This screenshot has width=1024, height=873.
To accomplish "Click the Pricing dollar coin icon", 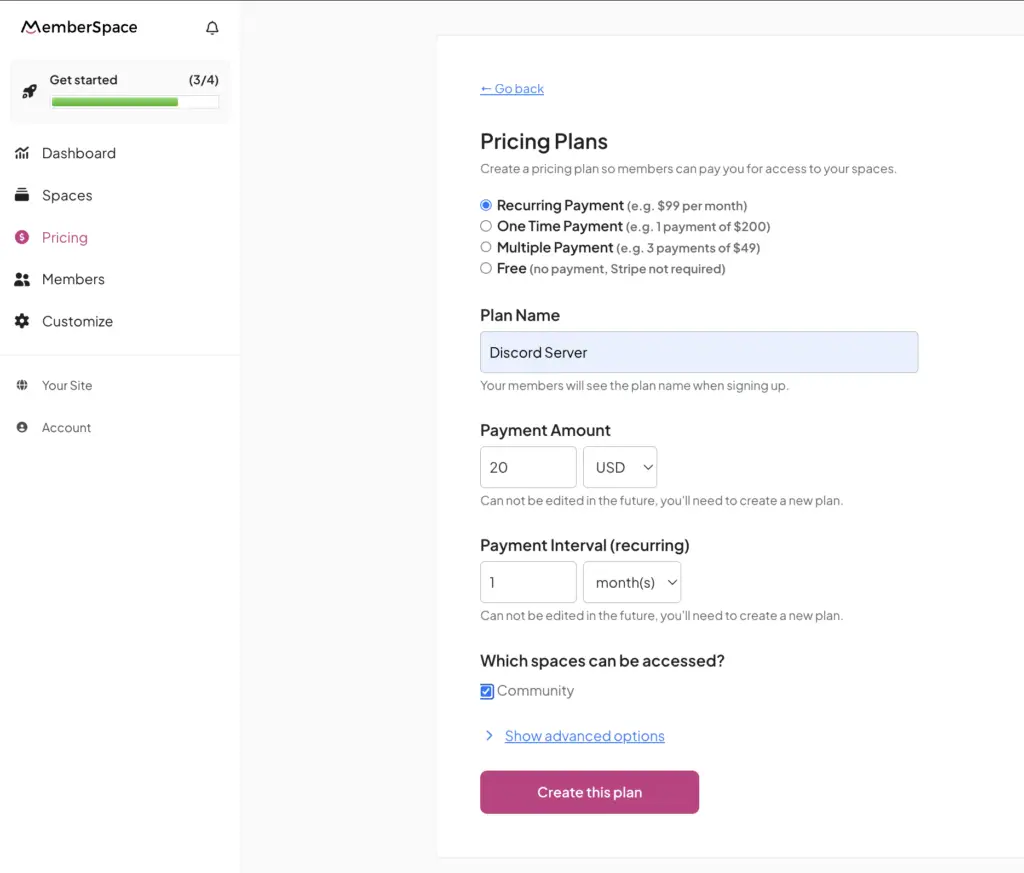I will pos(22,237).
